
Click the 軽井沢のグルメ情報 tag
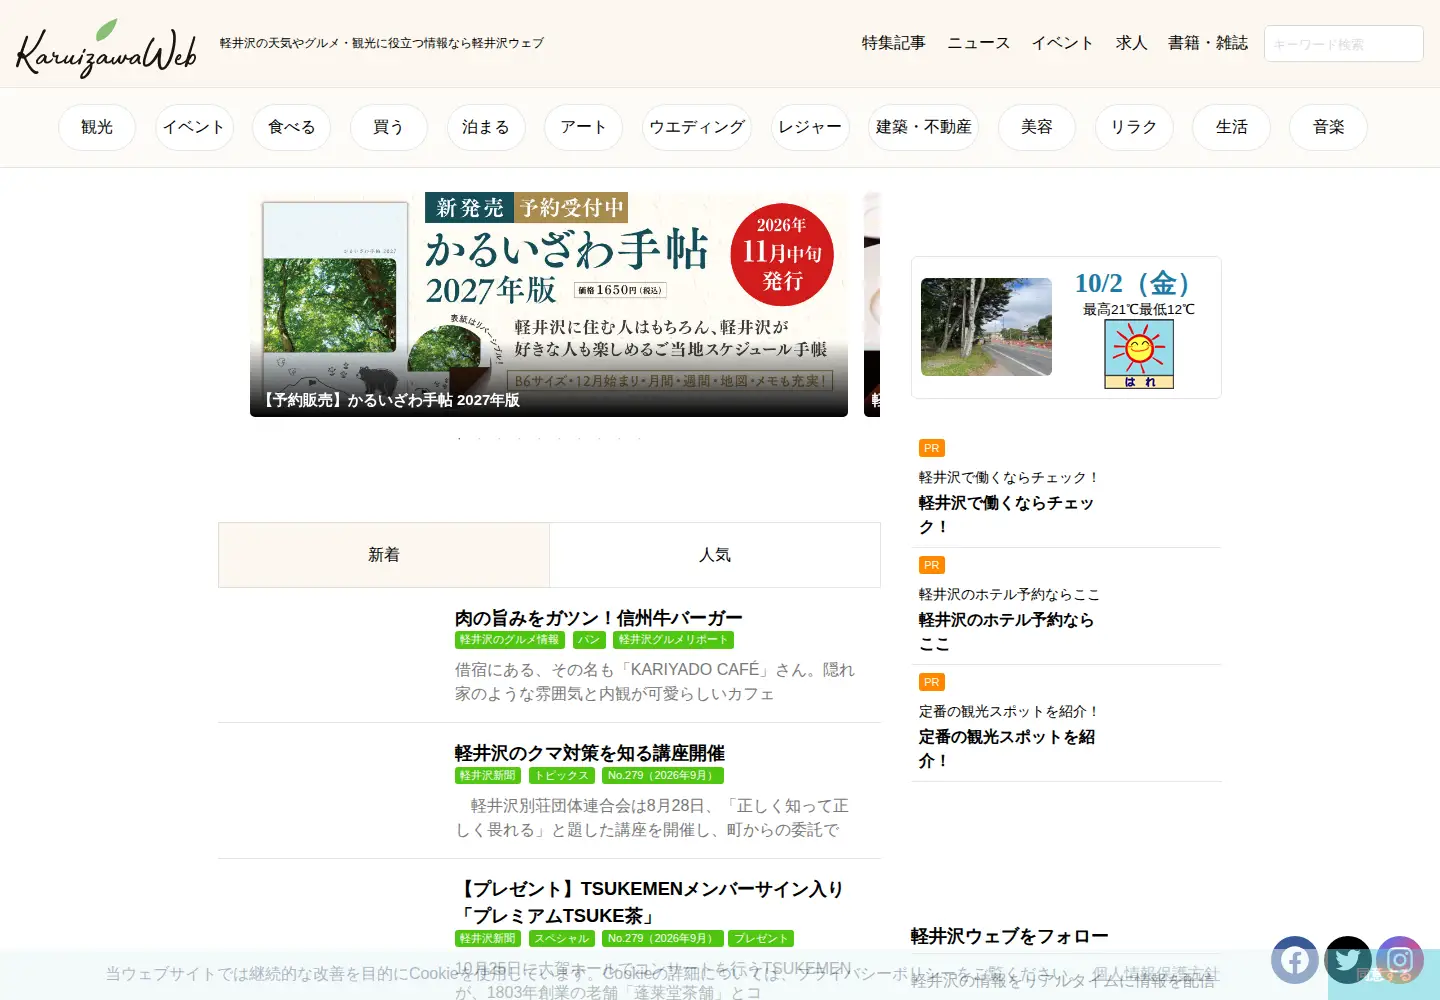click(x=510, y=640)
